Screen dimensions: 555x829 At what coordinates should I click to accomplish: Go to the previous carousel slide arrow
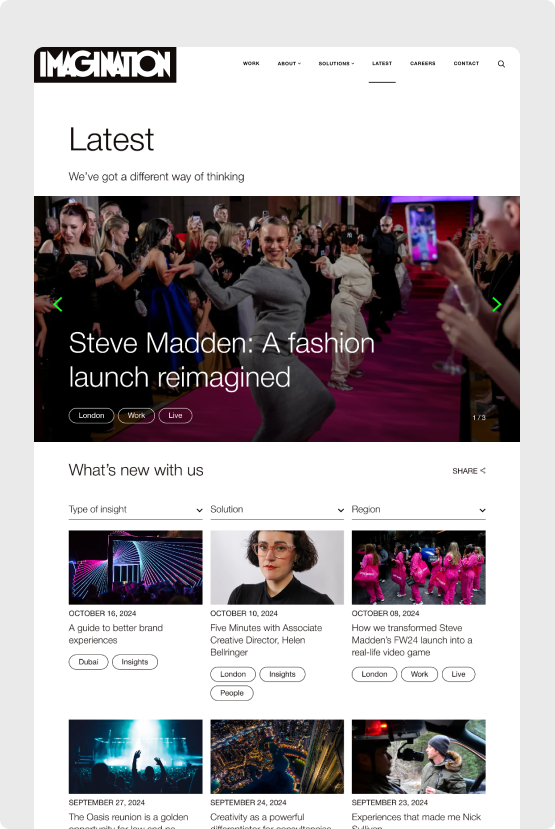click(58, 304)
